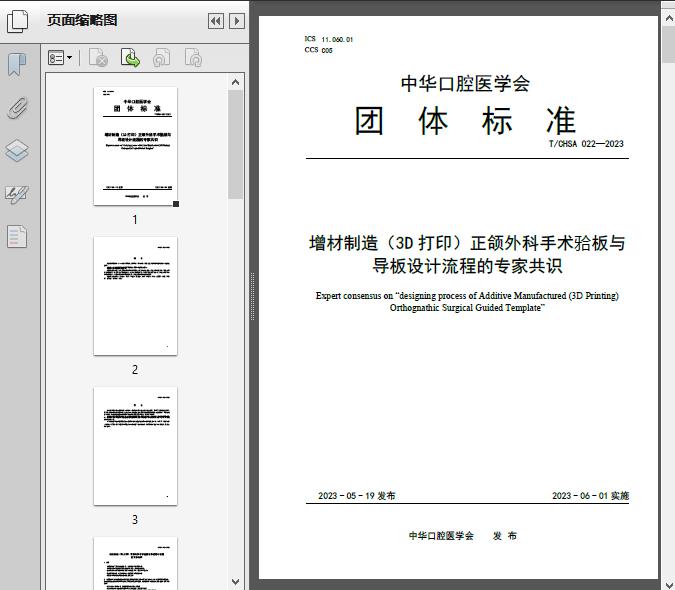The image size is (675, 590).
Task: Click the English line 'Orthognathic Surgical Guided Template'
Action: (467, 308)
